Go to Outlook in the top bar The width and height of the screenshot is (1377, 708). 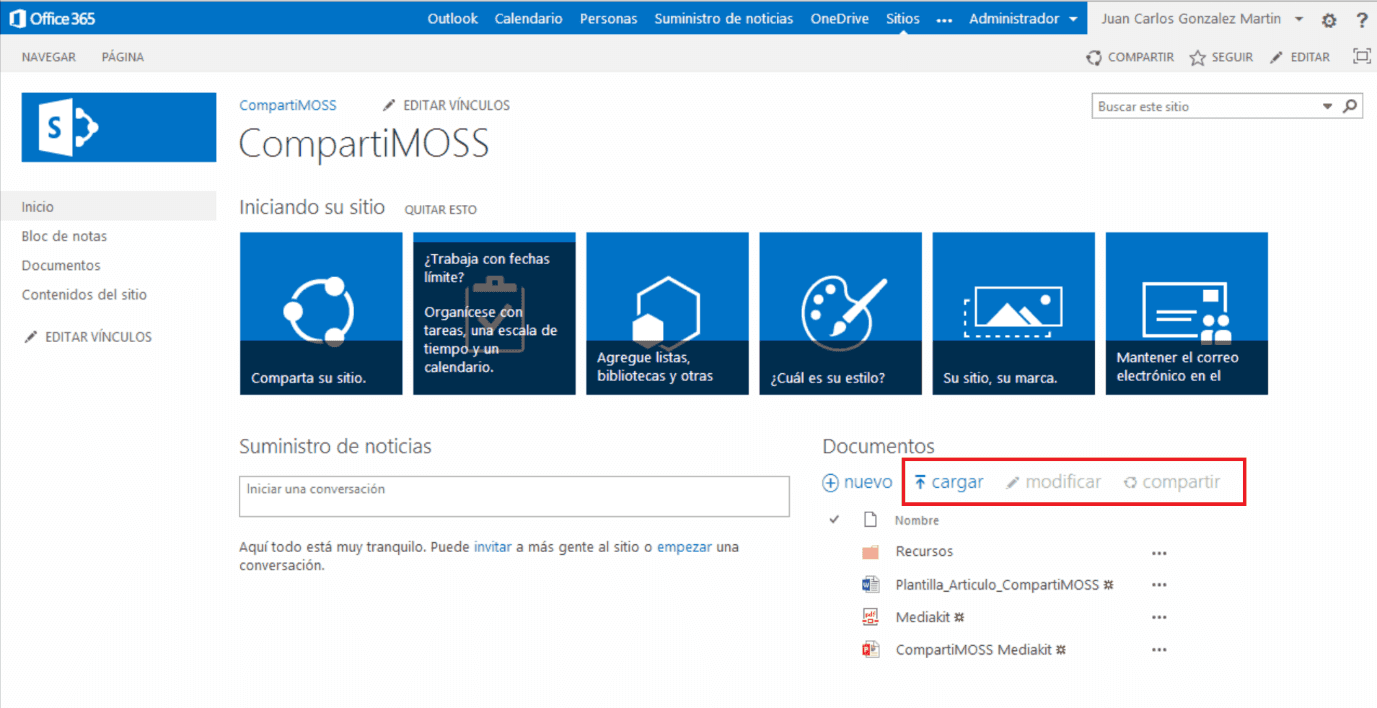(453, 19)
